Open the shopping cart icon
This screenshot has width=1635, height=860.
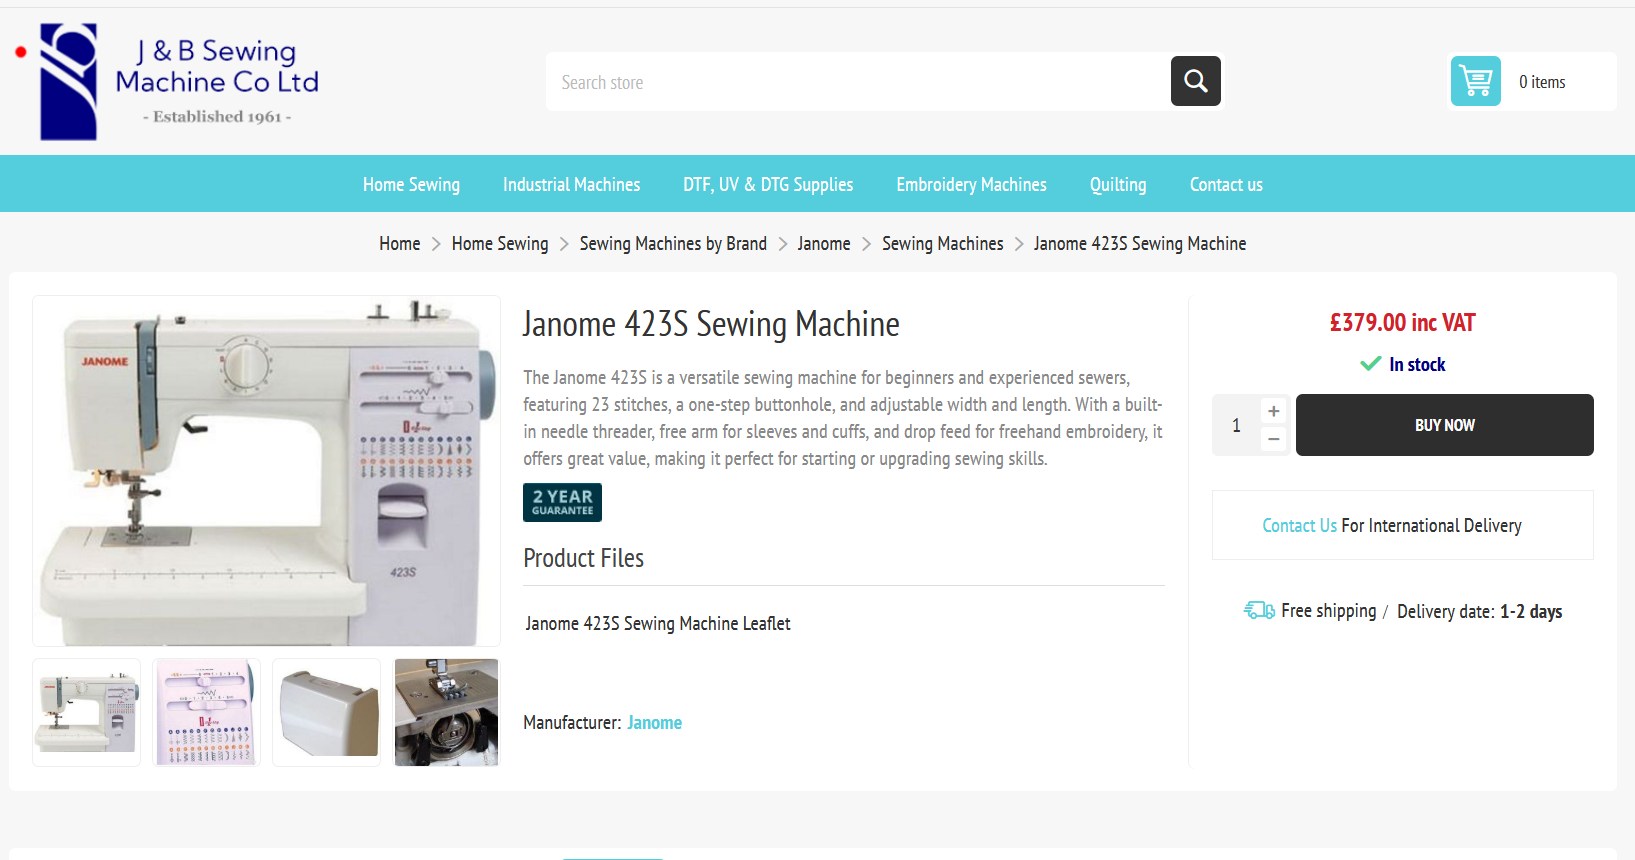[x=1476, y=81]
